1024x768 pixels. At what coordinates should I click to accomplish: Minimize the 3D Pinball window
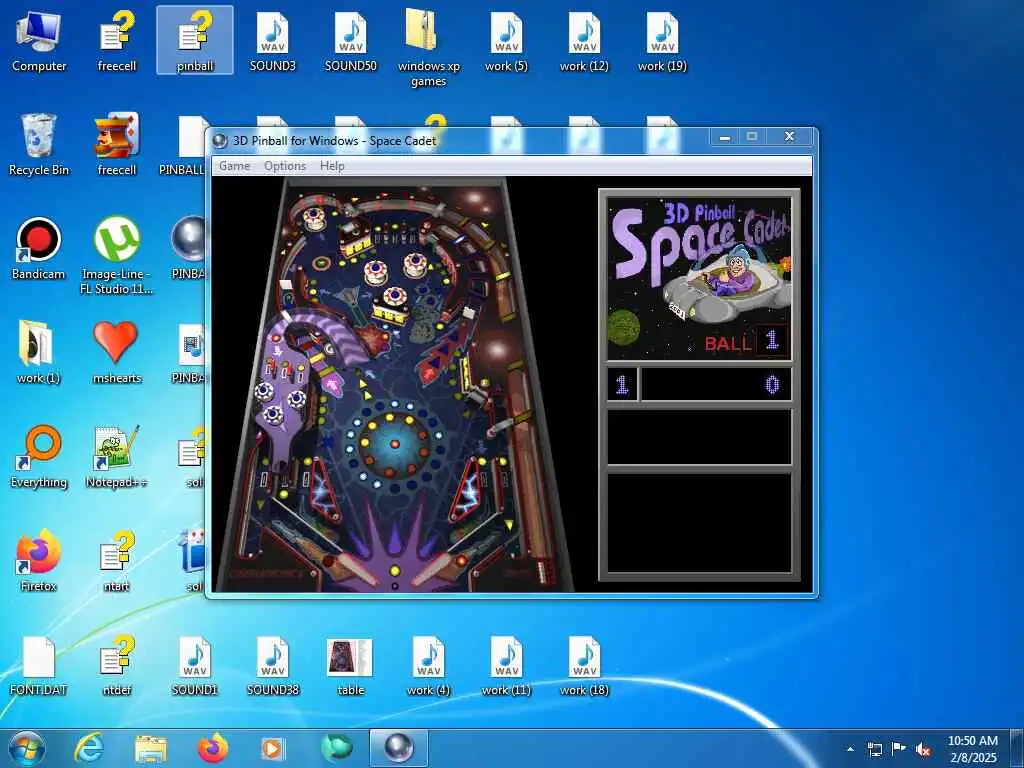coord(724,137)
